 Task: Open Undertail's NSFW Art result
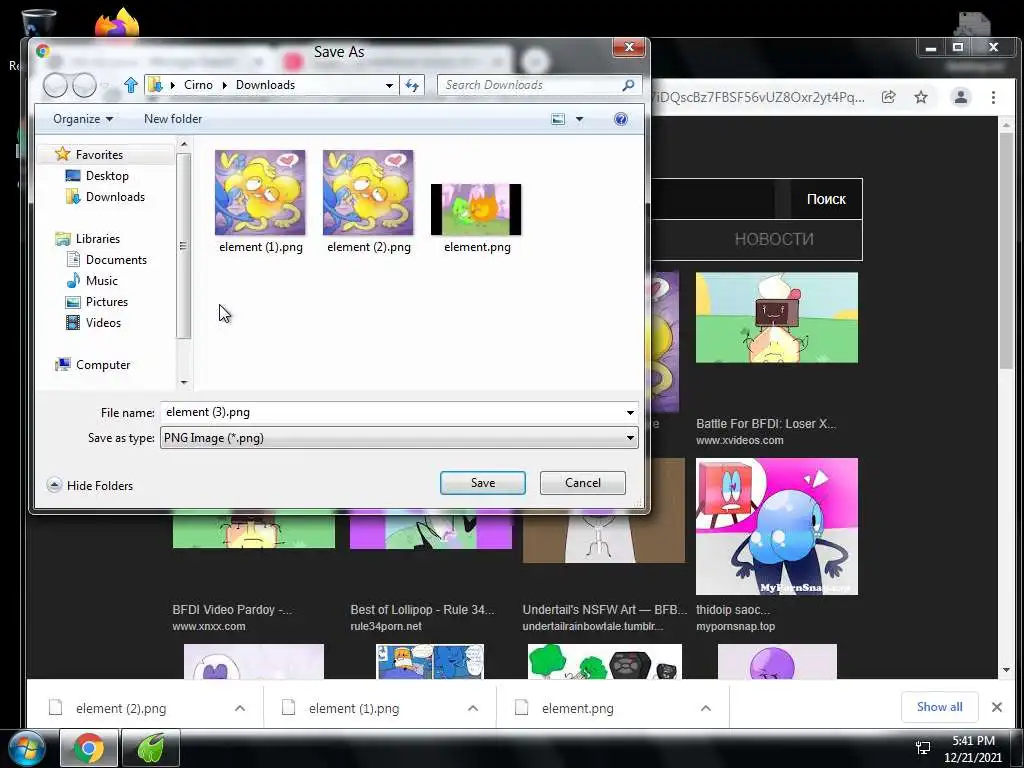605,609
